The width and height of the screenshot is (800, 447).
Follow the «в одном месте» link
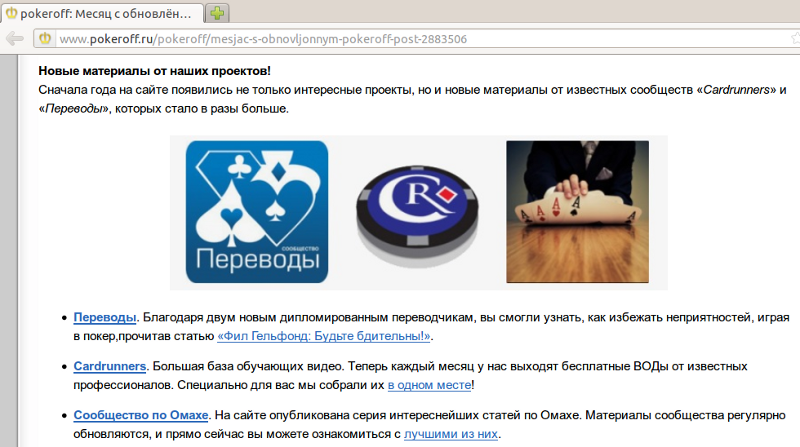point(430,385)
